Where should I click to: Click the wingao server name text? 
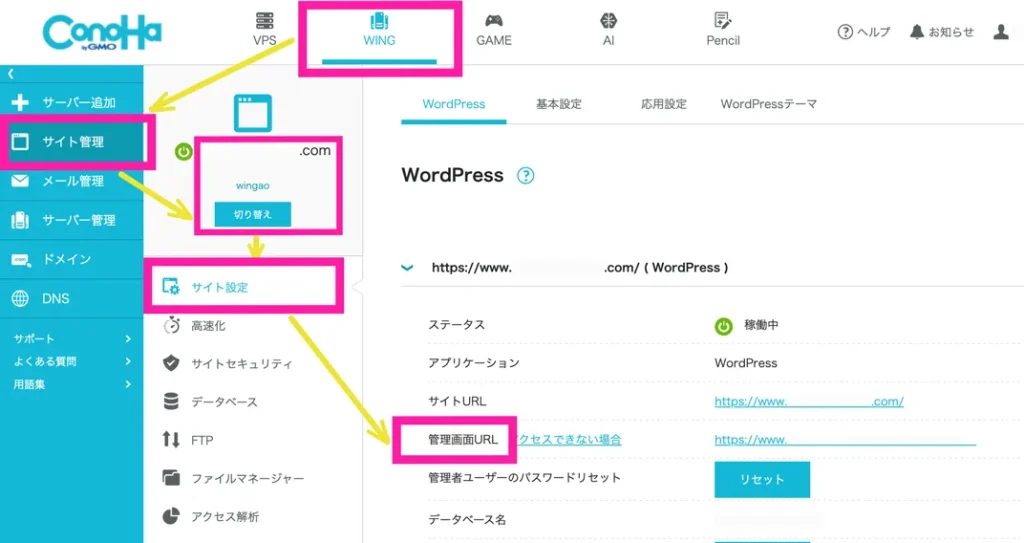[x=253, y=186]
